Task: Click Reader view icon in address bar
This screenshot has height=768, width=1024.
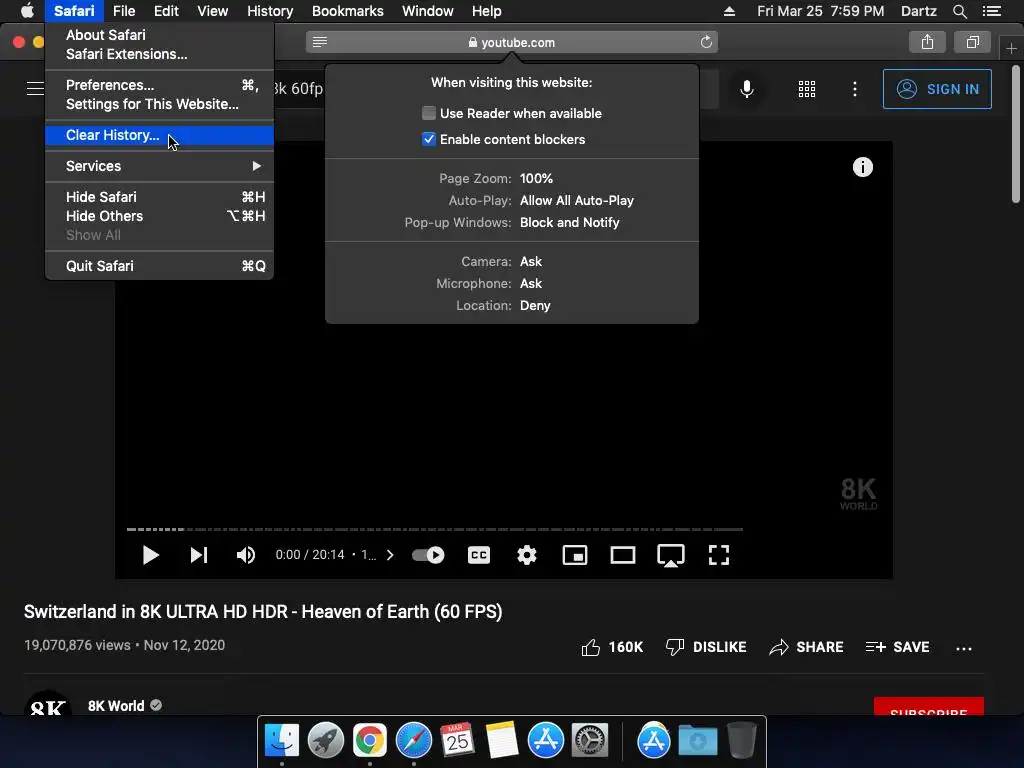Action: (x=319, y=42)
